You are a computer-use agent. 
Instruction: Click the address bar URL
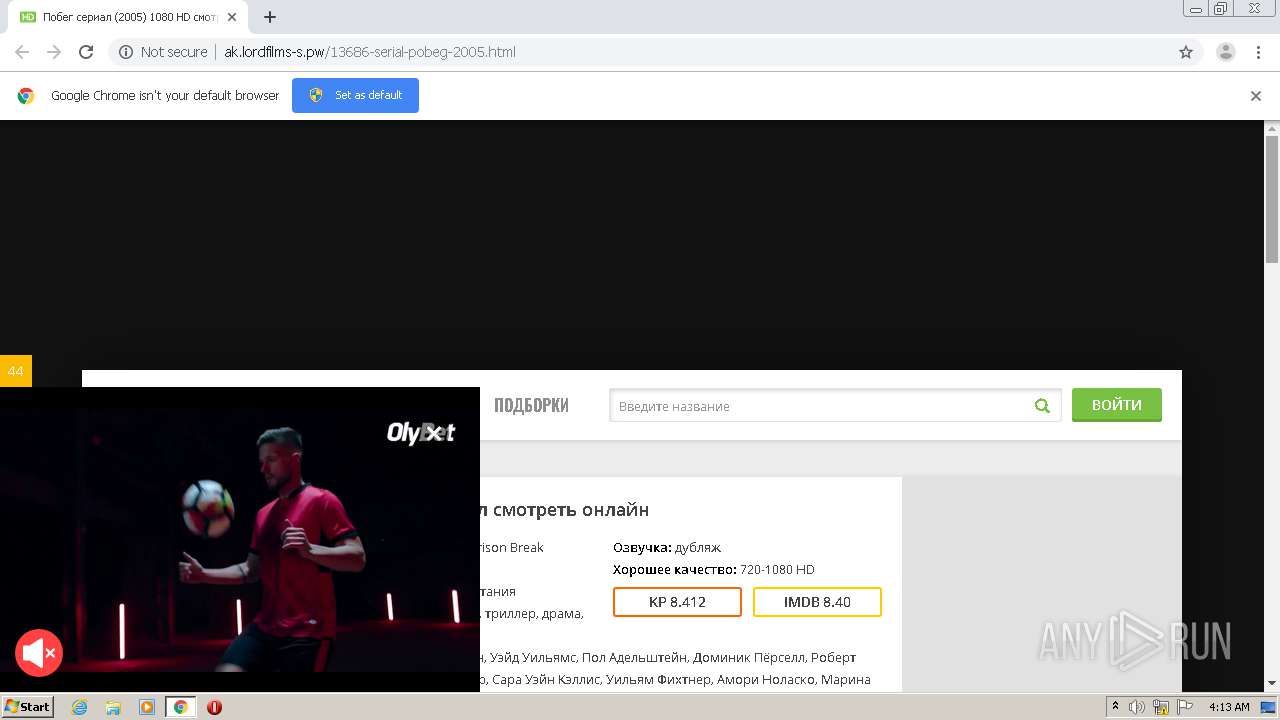point(370,52)
